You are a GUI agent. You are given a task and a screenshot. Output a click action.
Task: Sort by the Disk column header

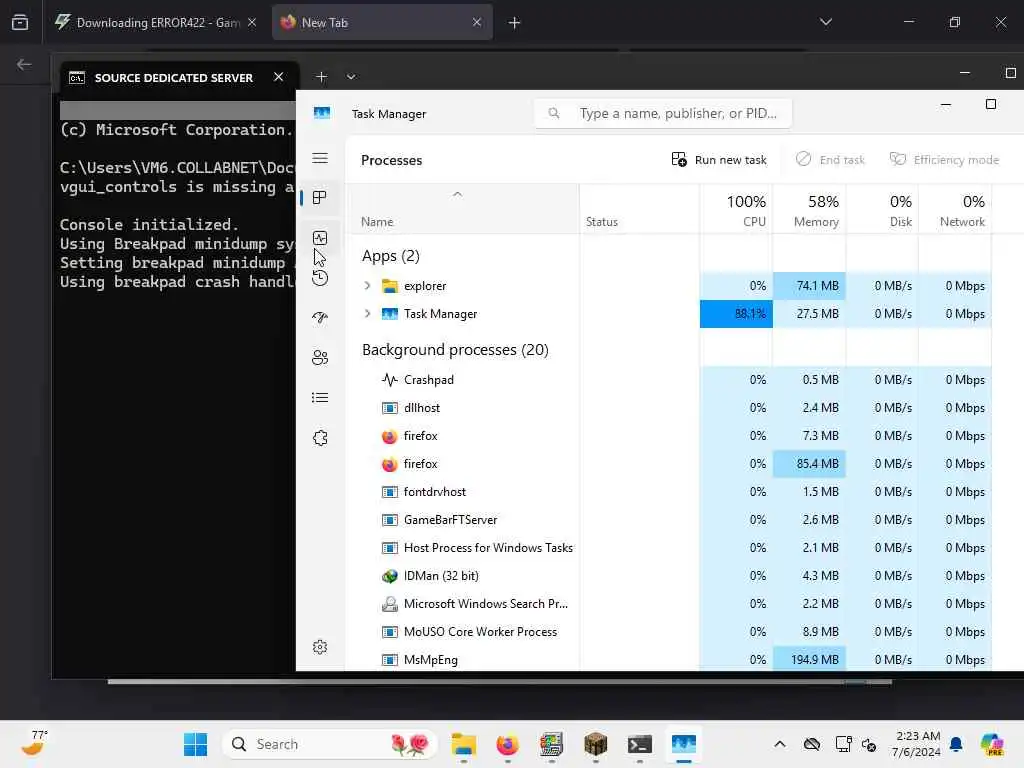(882, 209)
